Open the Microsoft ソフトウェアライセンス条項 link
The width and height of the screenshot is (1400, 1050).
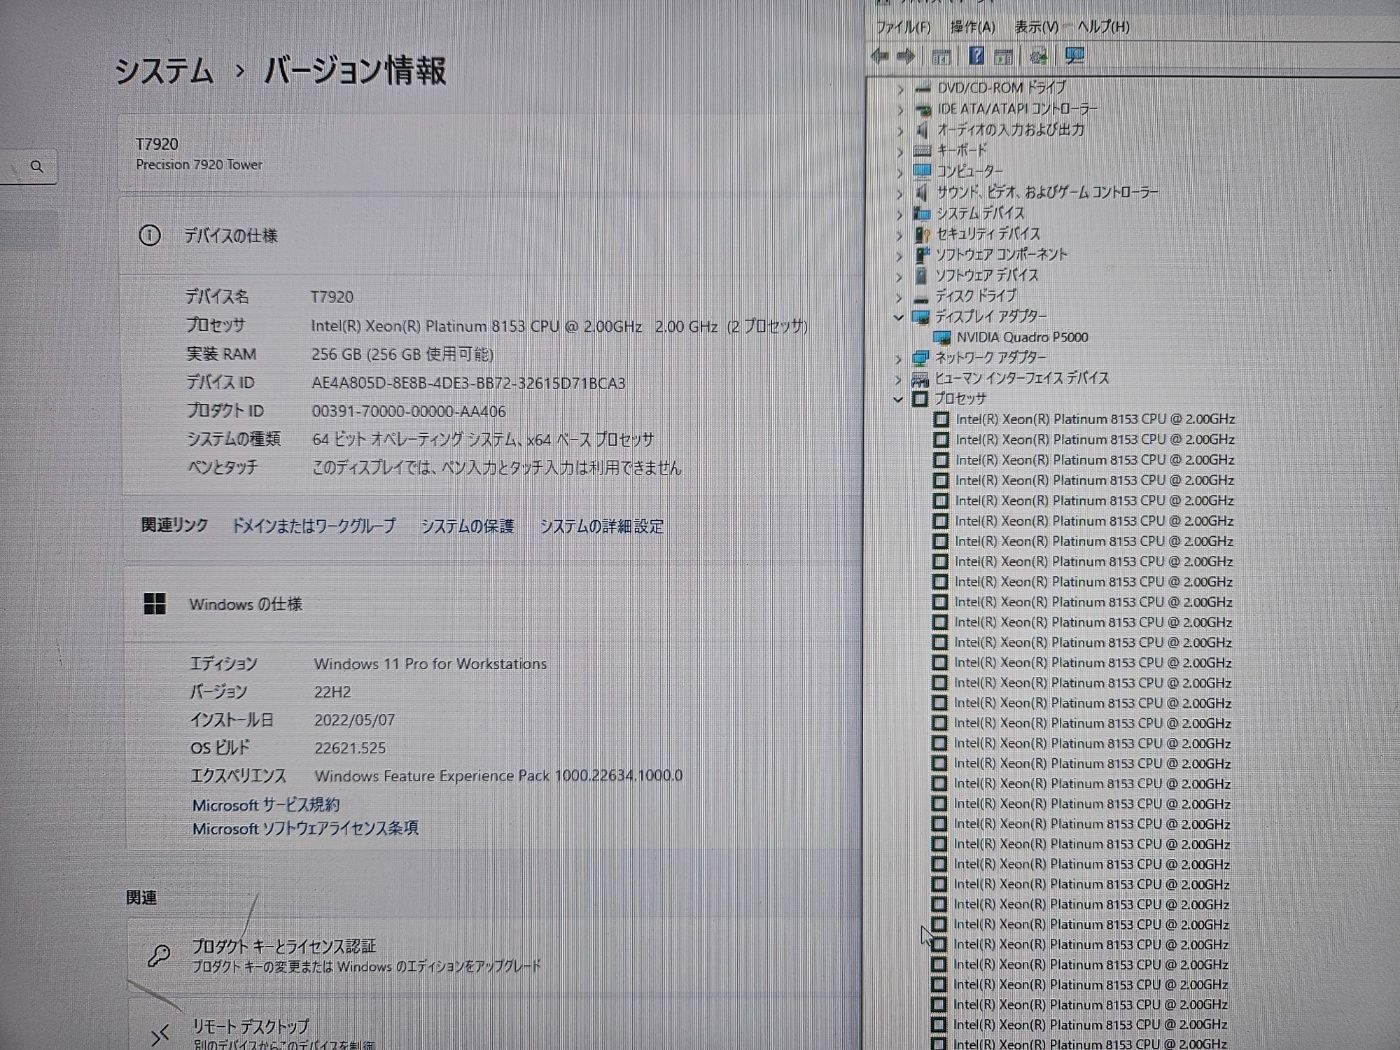[305, 829]
